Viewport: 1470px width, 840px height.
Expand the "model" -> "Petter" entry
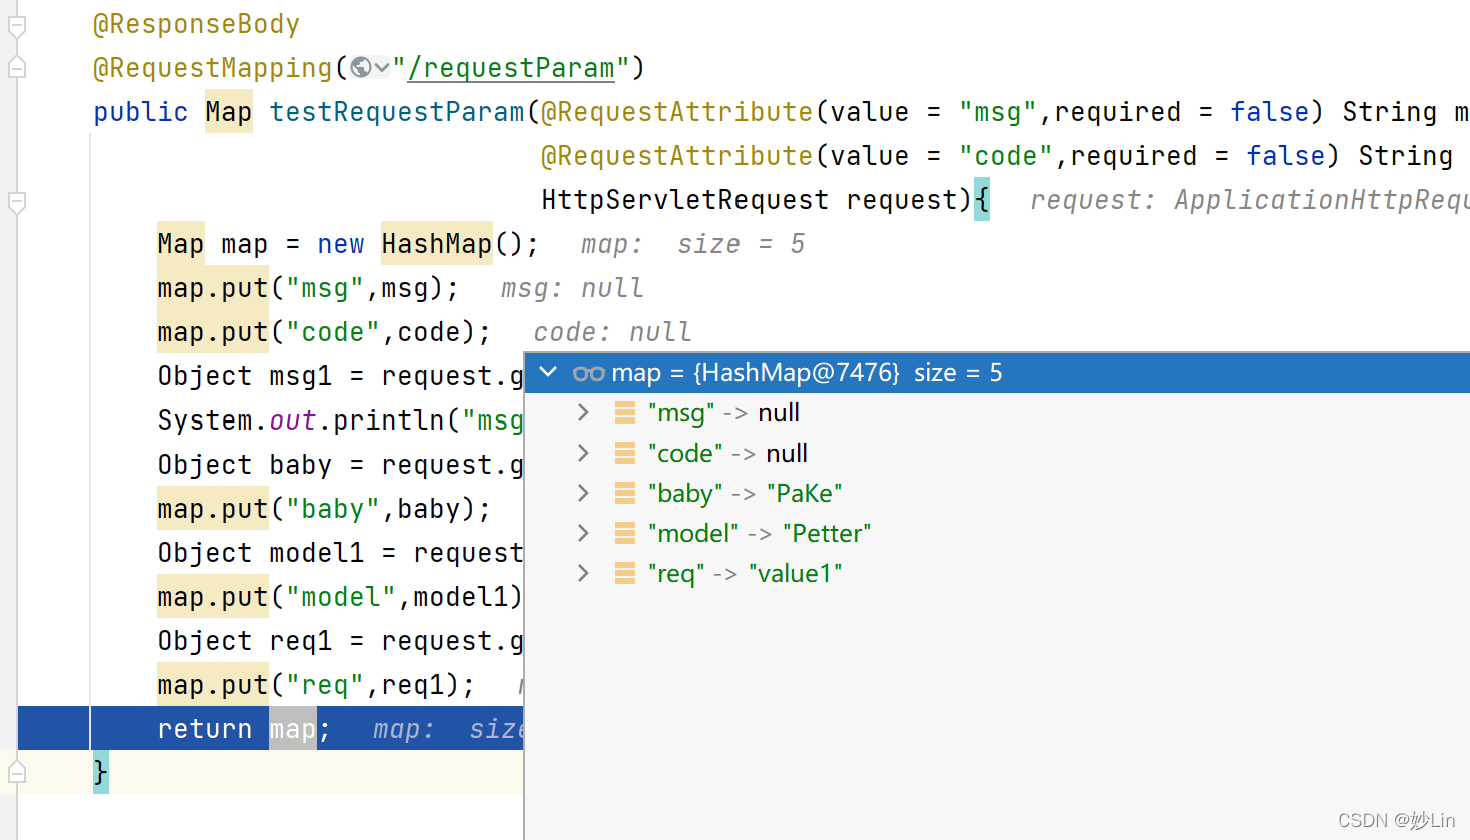coord(583,532)
